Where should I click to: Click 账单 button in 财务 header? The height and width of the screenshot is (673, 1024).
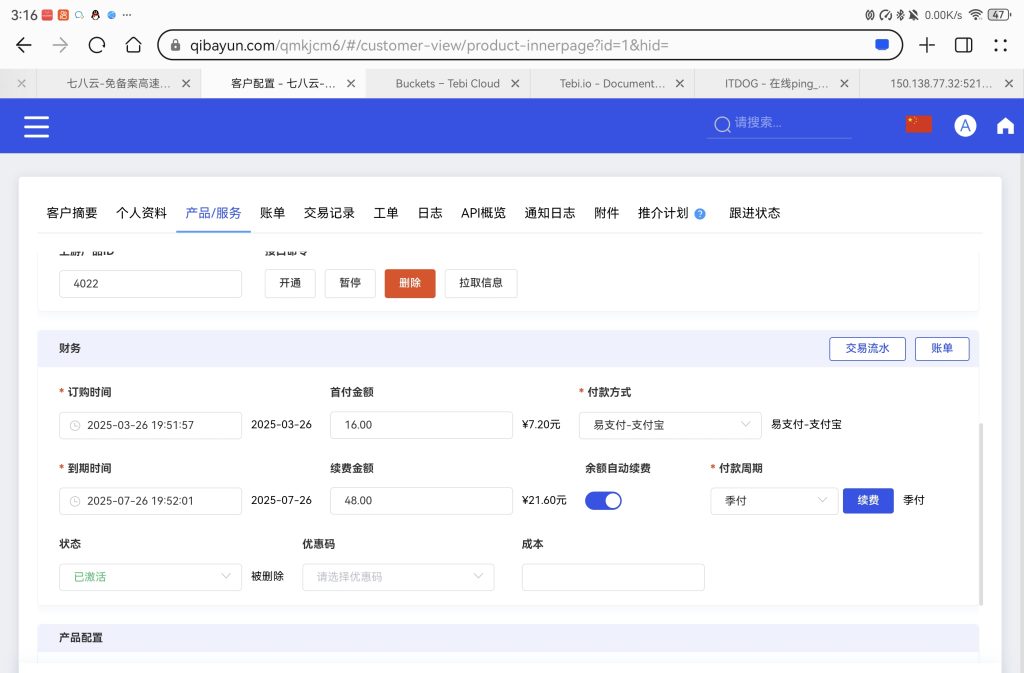(942, 349)
